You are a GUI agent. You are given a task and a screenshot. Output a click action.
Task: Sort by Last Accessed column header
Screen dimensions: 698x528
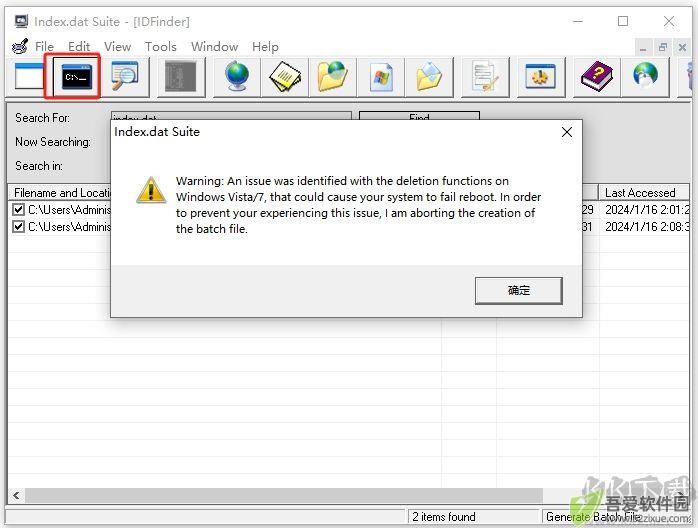tap(644, 193)
